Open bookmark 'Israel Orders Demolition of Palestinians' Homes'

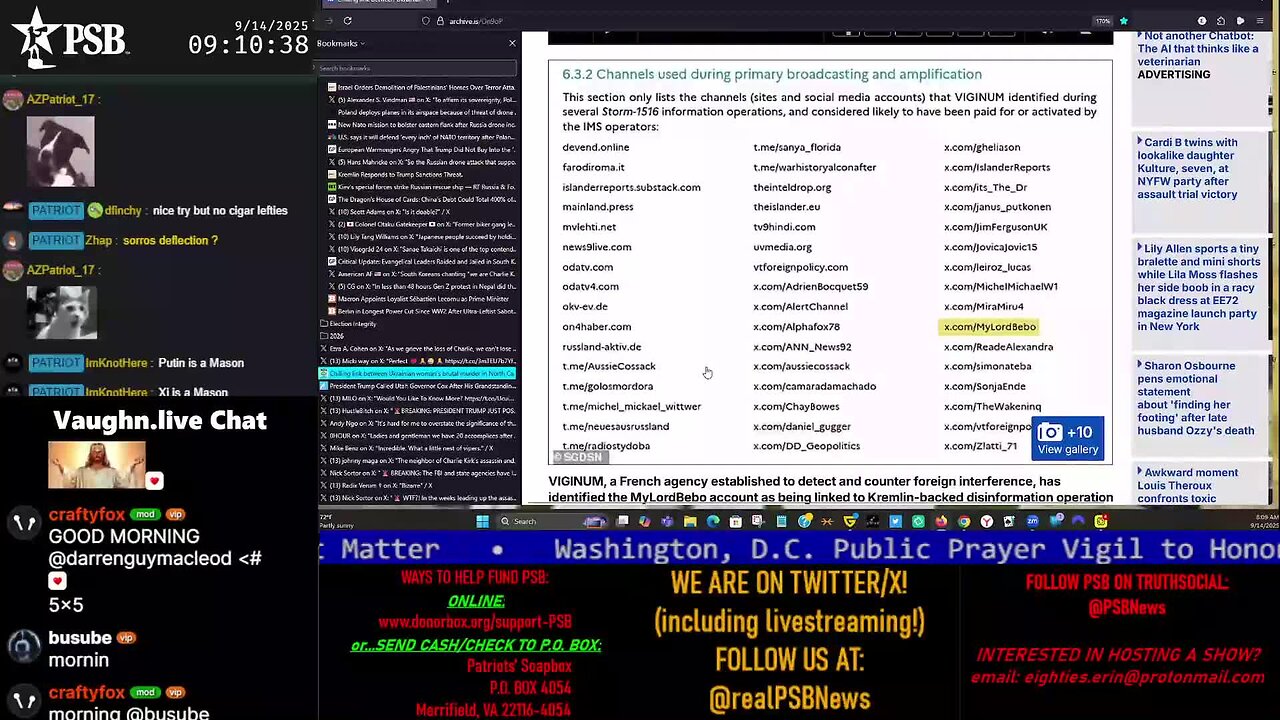420,88
